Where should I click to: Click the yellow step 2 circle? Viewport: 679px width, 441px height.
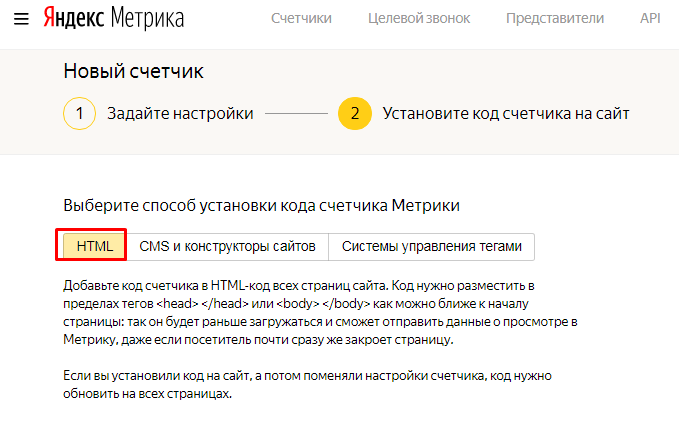(354, 114)
